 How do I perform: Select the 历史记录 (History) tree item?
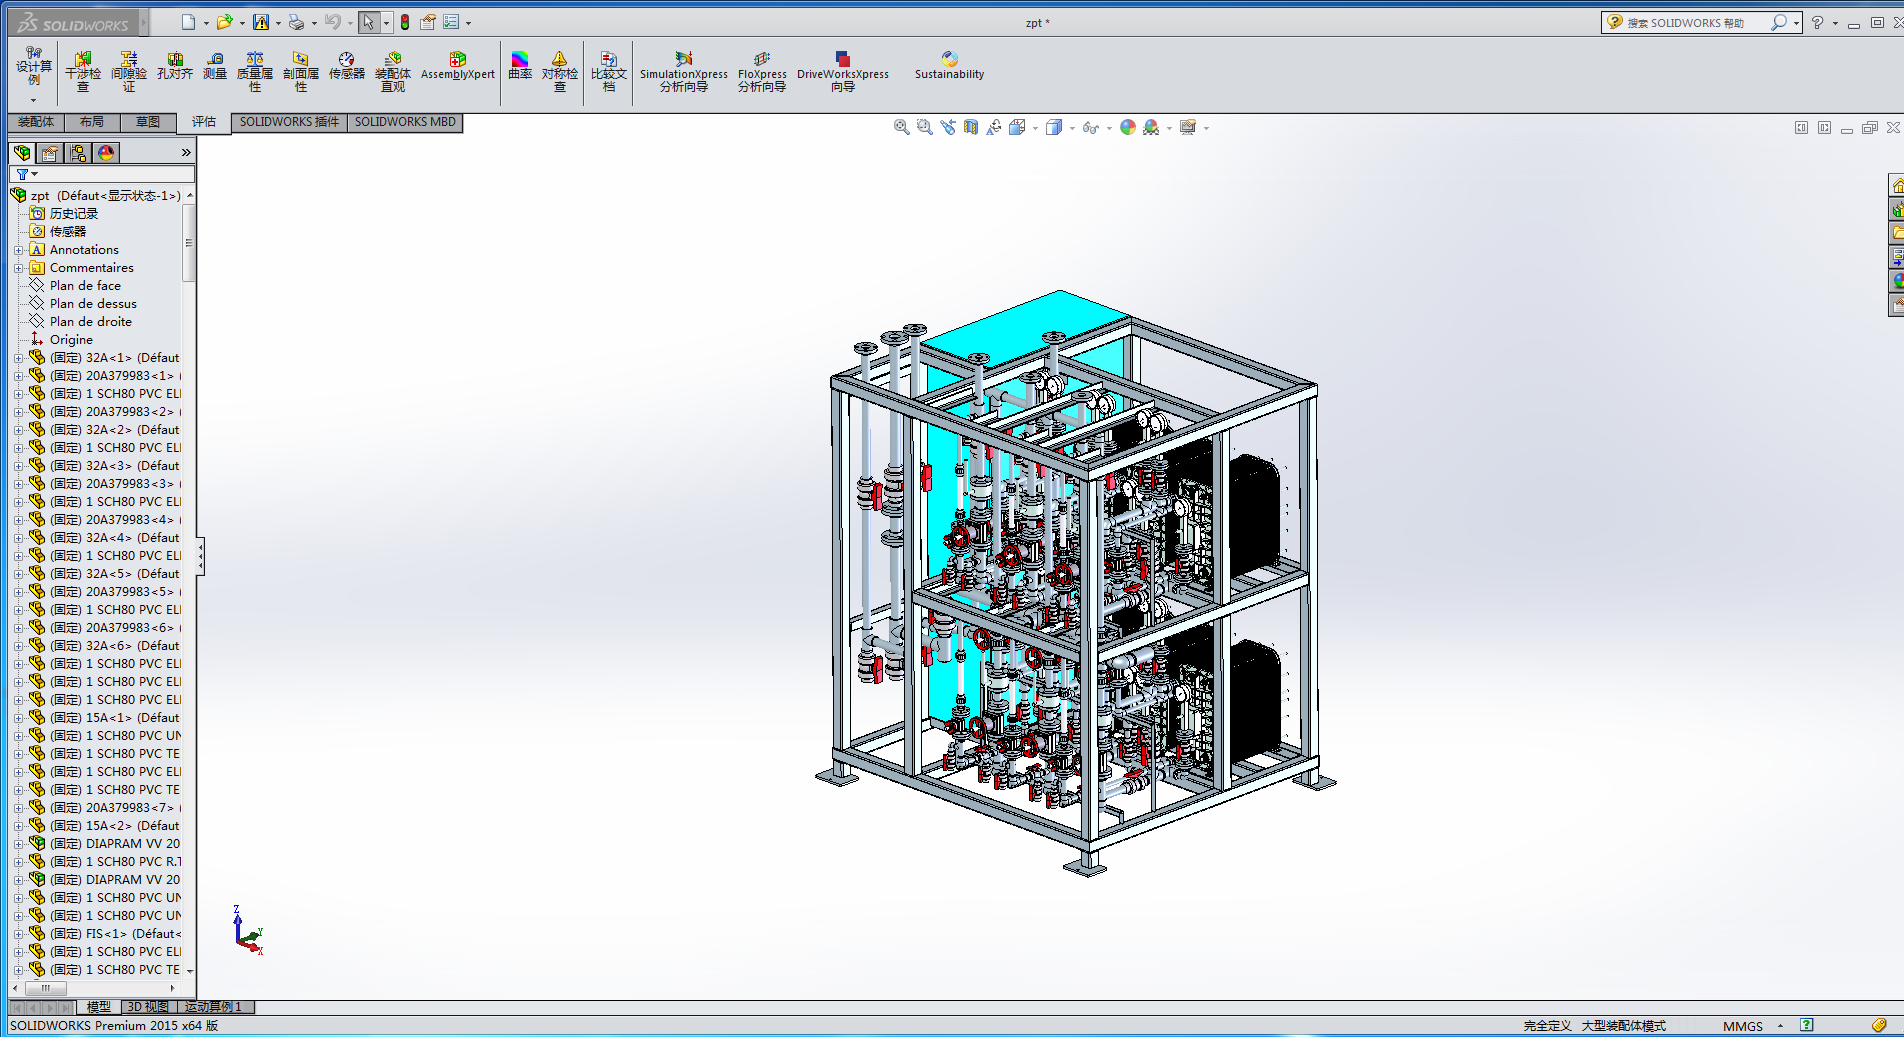click(74, 214)
